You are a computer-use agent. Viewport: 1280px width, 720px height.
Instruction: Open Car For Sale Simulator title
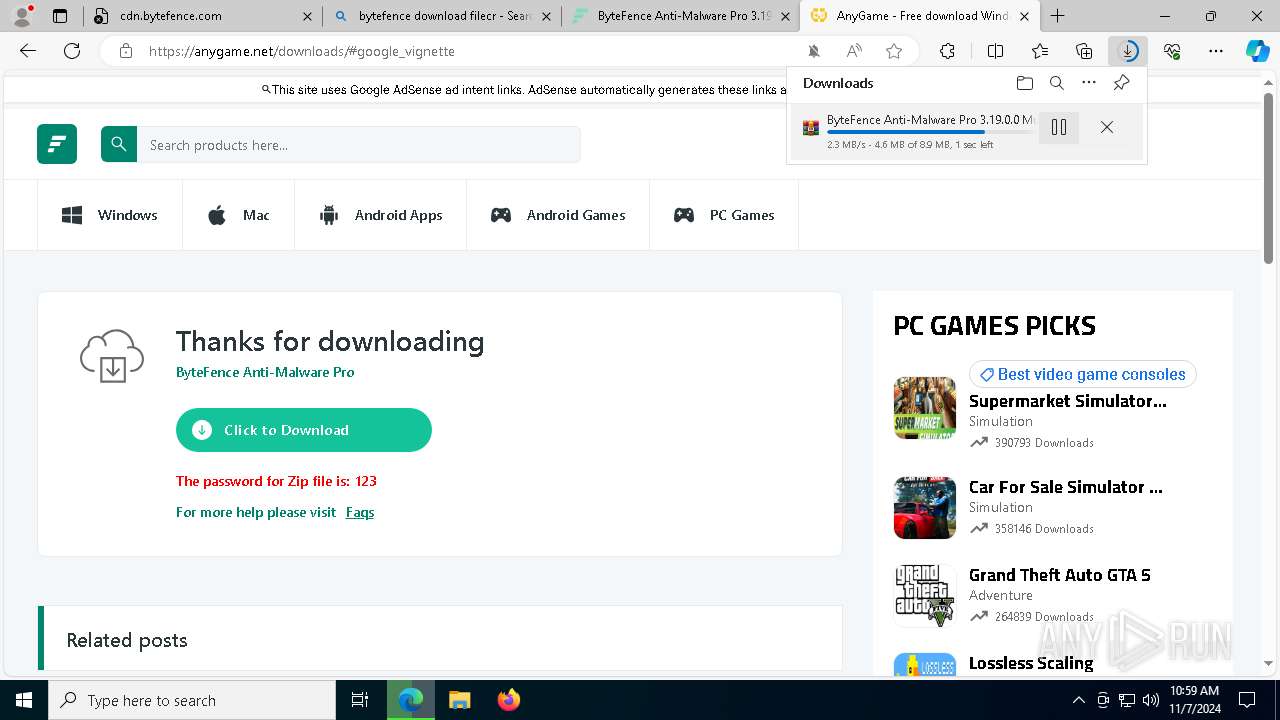[x=1066, y=487]
